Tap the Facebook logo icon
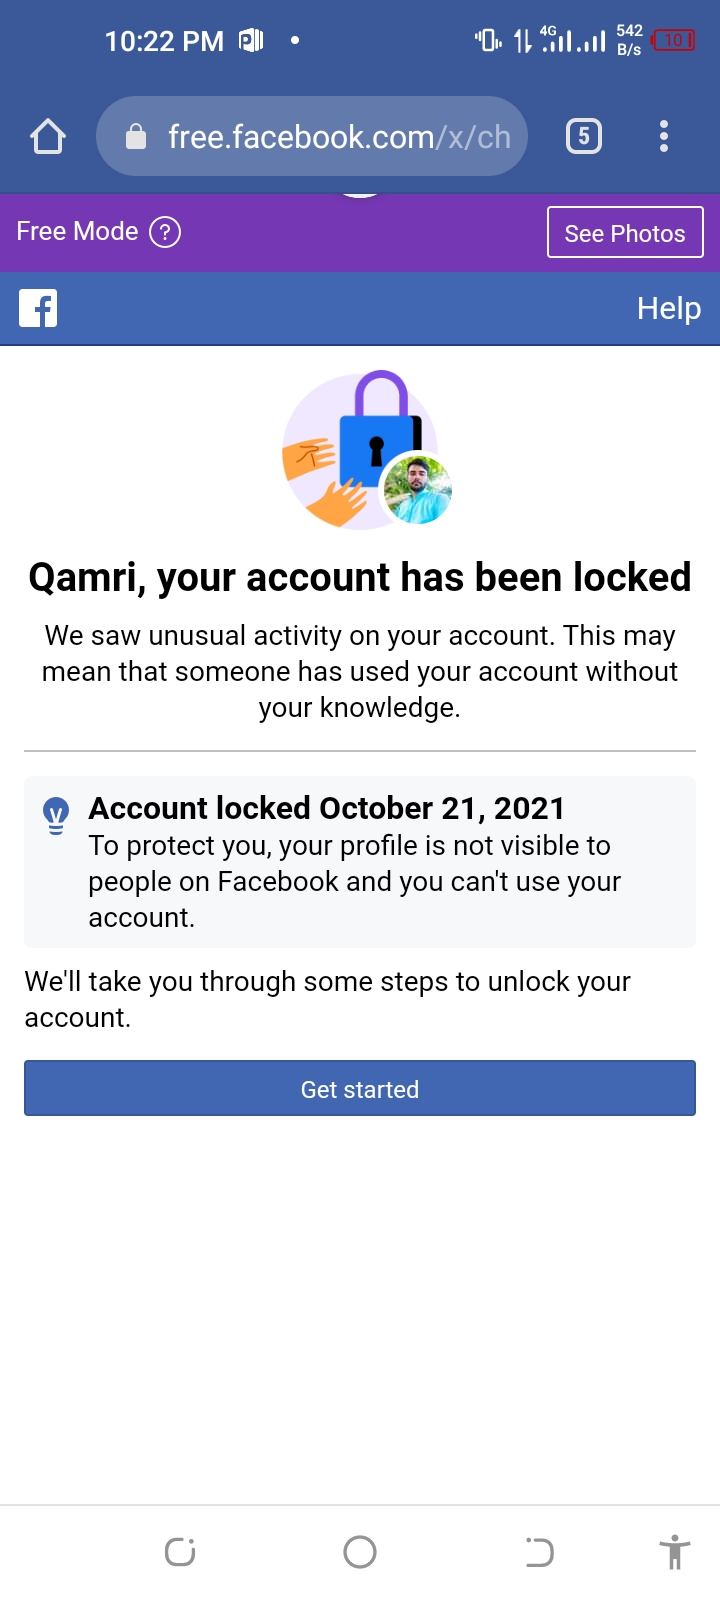The image size is (720, 1600). coord(38,308)
